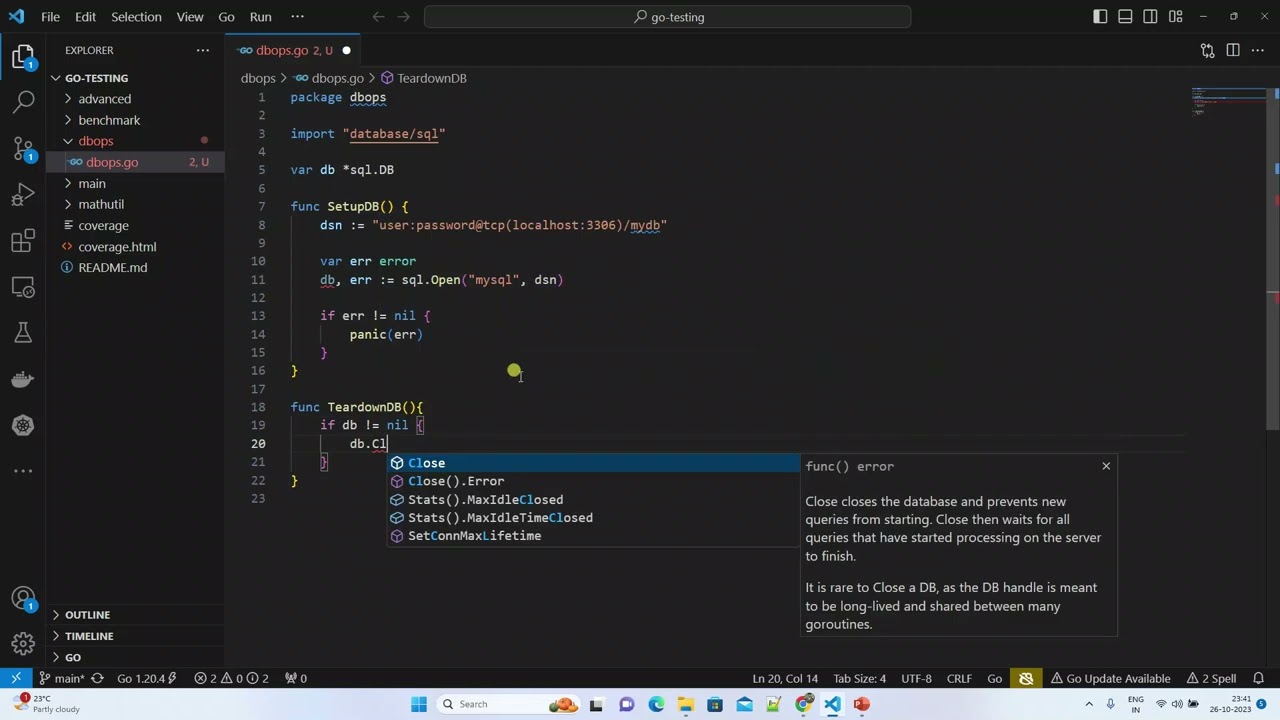Open the File menu

(x=50, y=17)
